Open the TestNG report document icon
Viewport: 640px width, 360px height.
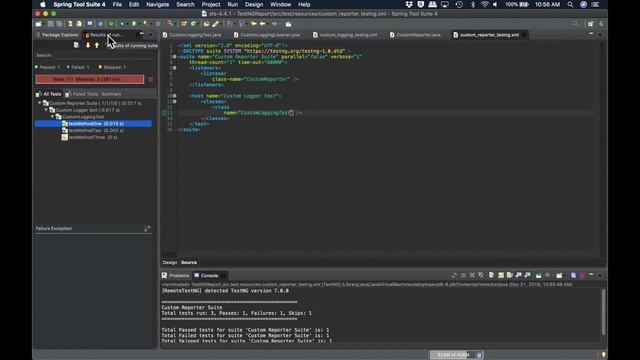click(76, 45)
